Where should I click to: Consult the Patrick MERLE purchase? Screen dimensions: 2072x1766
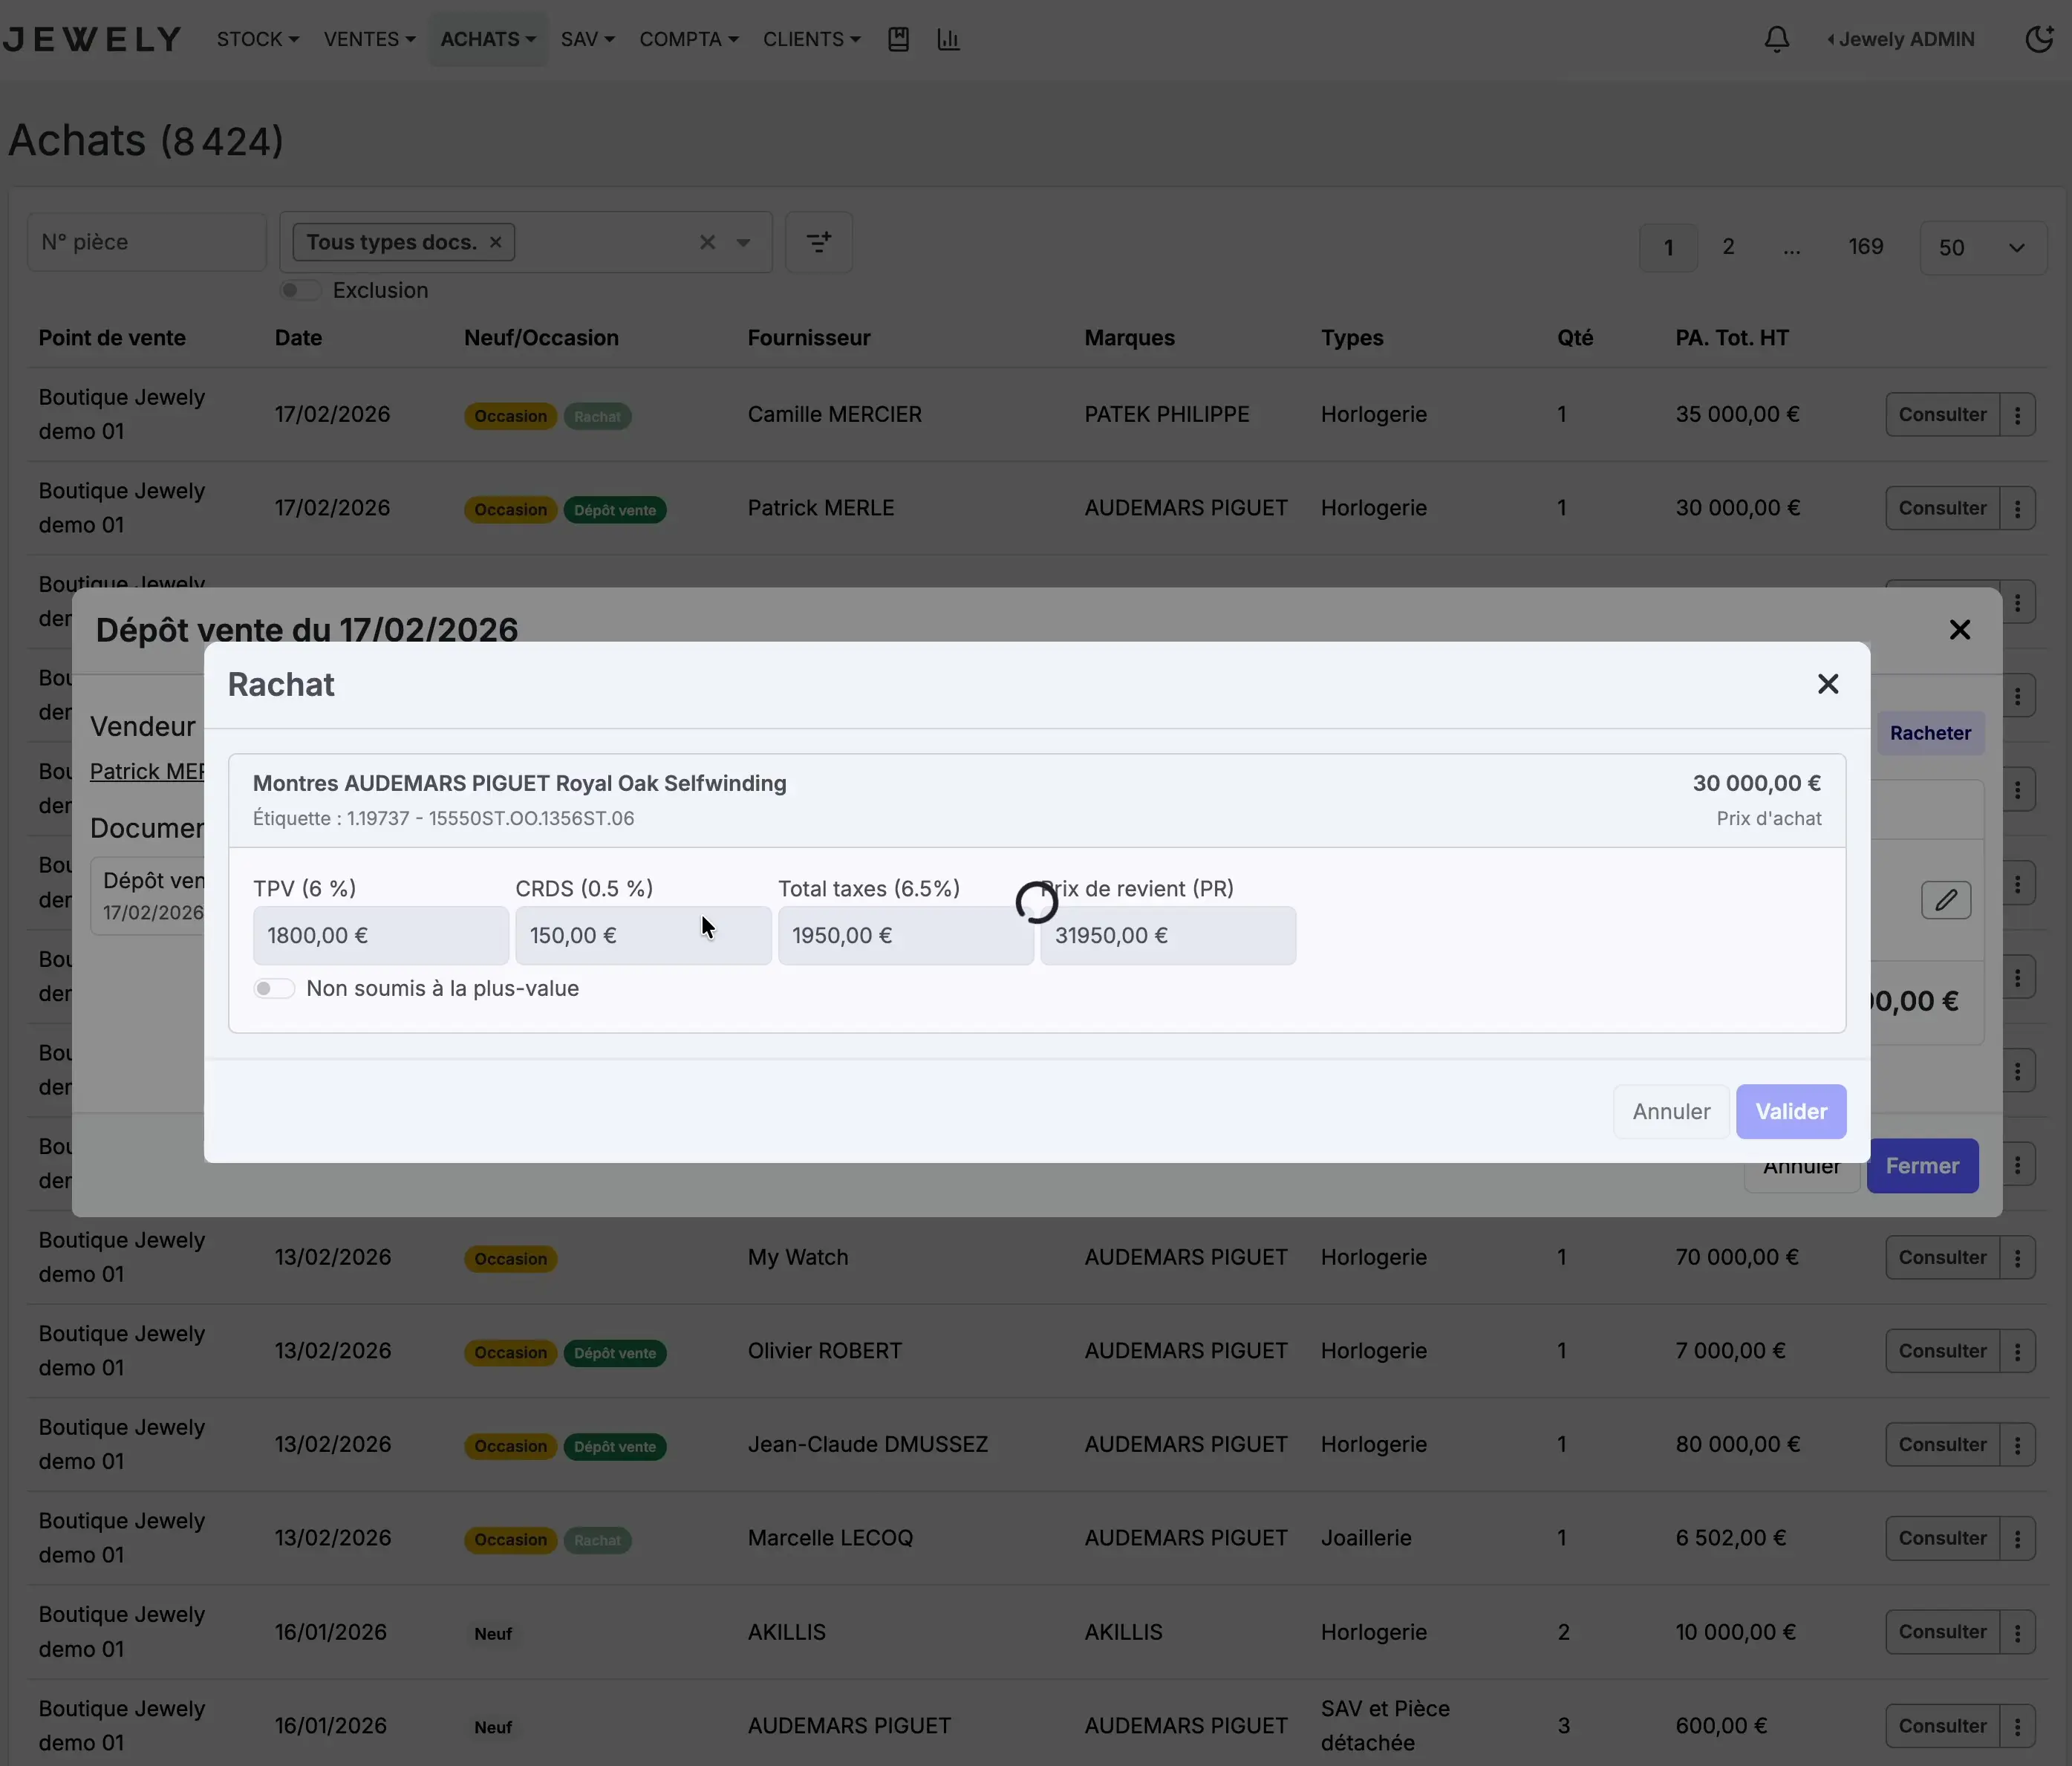[1942, 508]
